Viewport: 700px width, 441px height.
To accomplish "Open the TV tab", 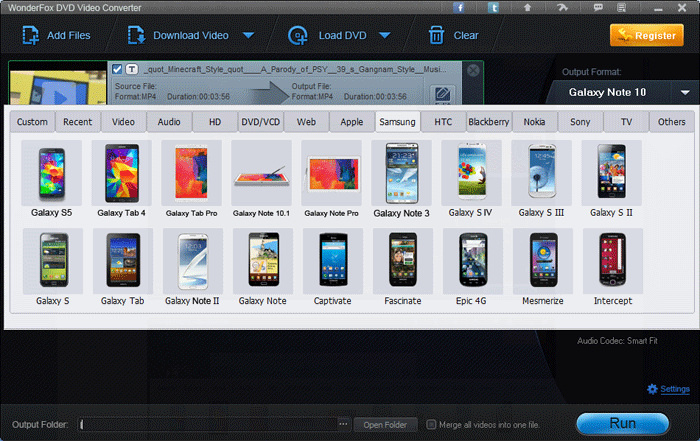I will 626,122.
